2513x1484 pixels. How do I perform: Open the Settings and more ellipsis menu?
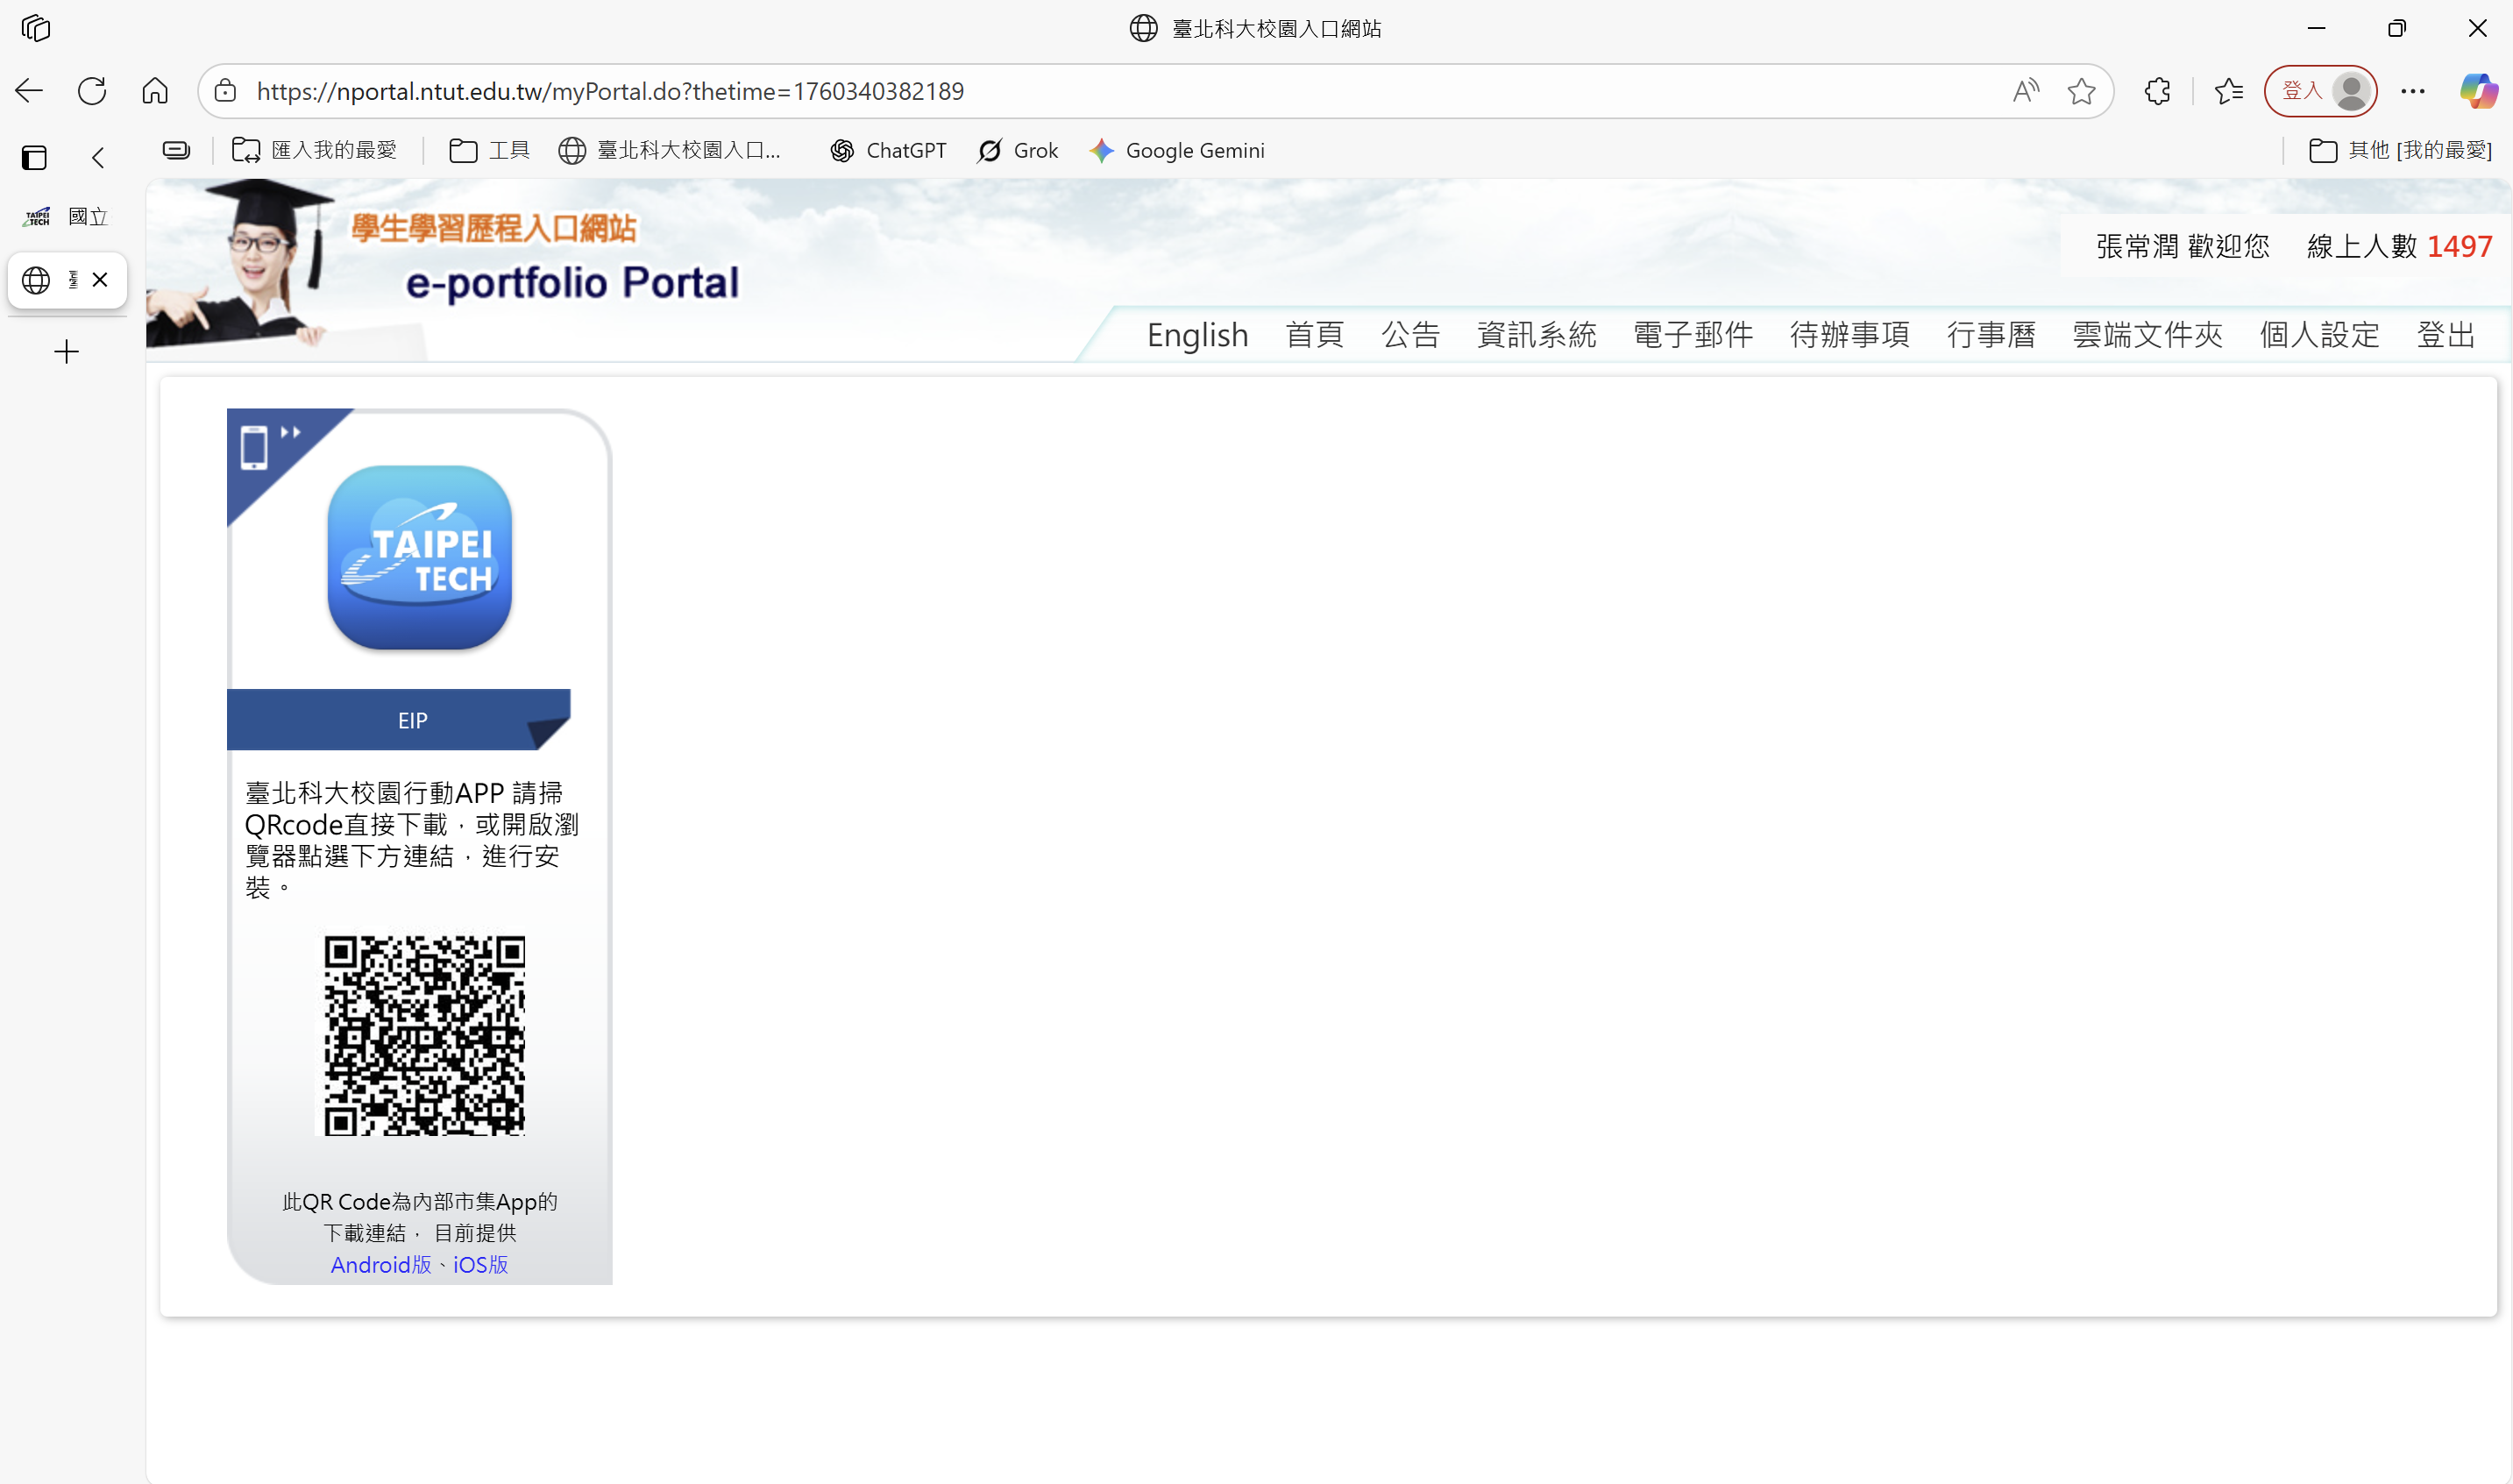(2412, 91)
